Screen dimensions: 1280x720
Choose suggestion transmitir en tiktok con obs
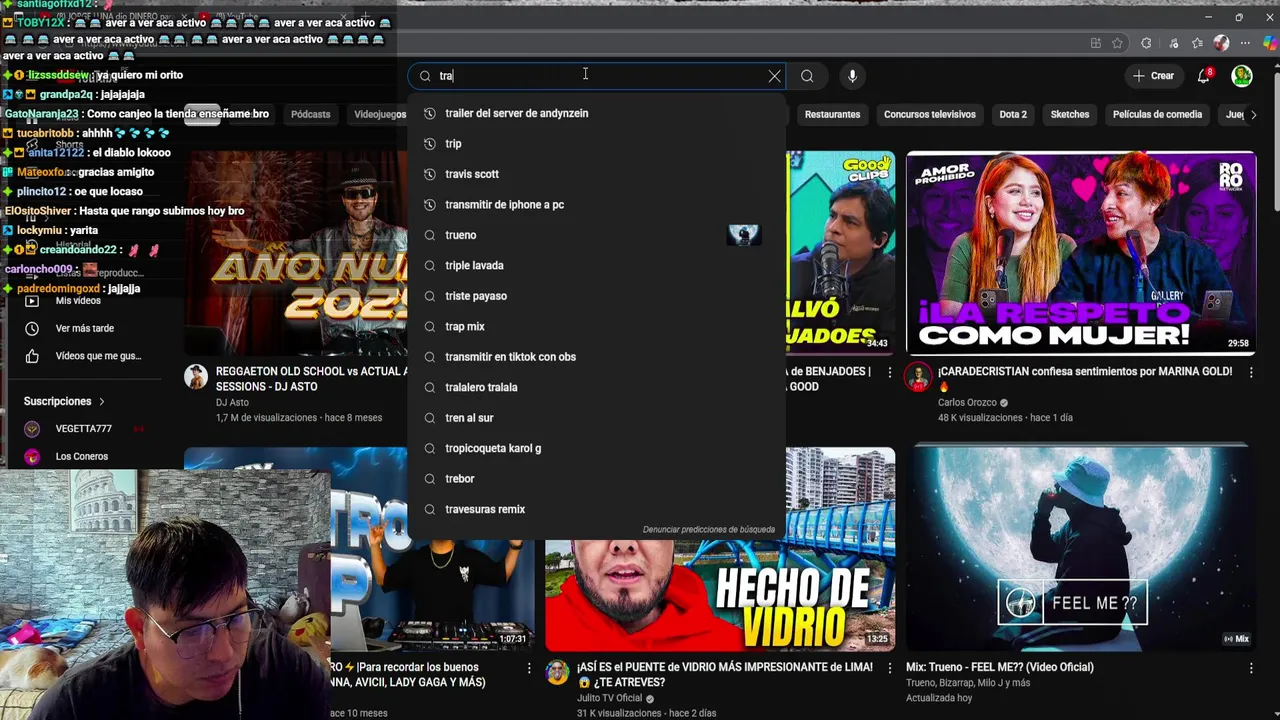(x=597, y=357)
